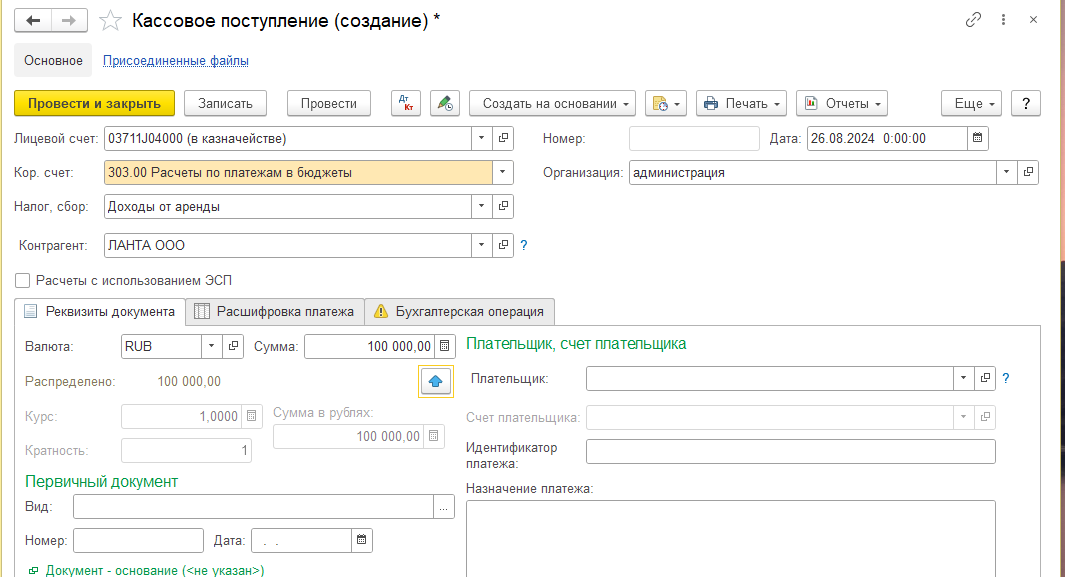Viewport: 1065px width, 577px height.
Task: Open Присоединенные файлы link
Action: point(175,60)
